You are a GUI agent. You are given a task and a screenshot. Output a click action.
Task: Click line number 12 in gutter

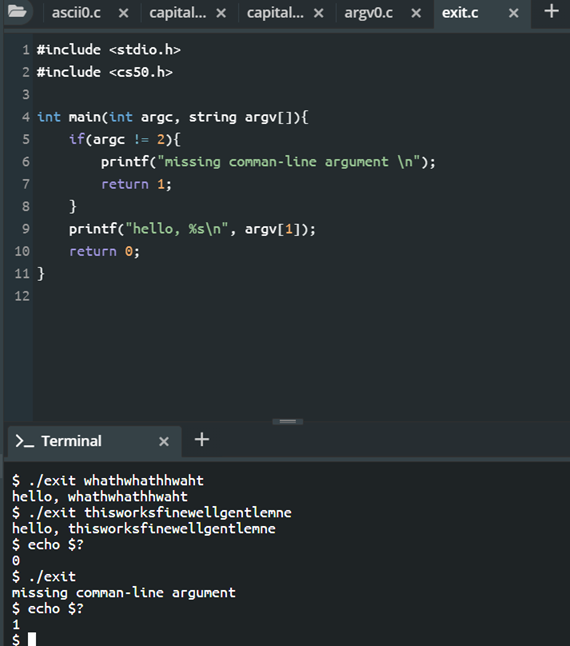[x=22, y=296]
